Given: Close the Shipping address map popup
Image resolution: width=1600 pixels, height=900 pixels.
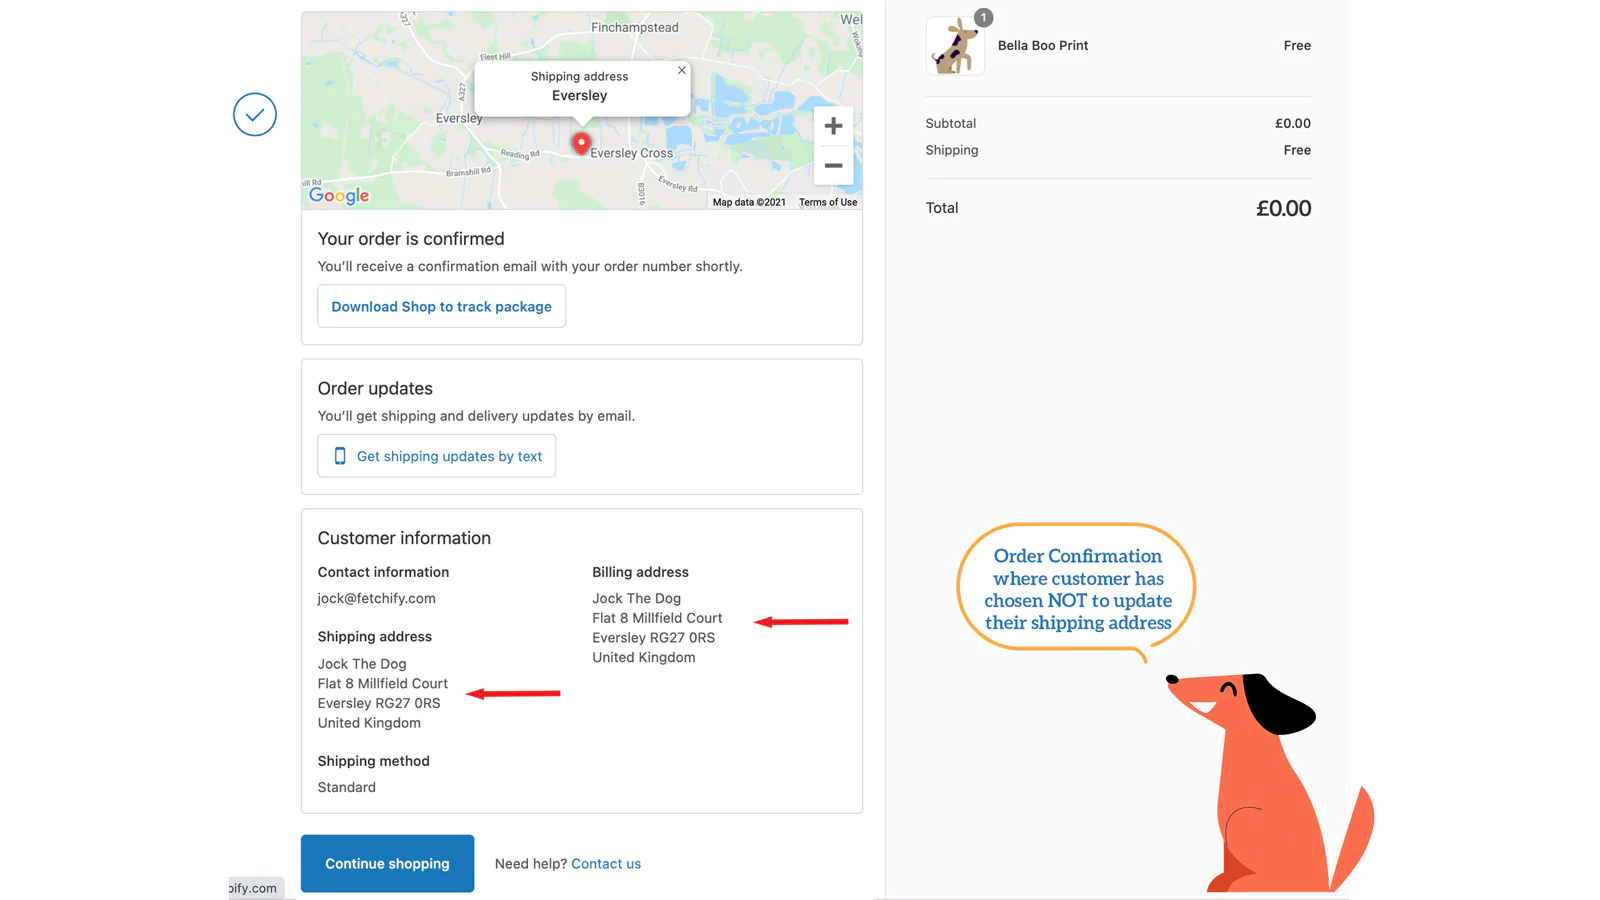Looking at the screenshot, I should [x=682, y=71].
